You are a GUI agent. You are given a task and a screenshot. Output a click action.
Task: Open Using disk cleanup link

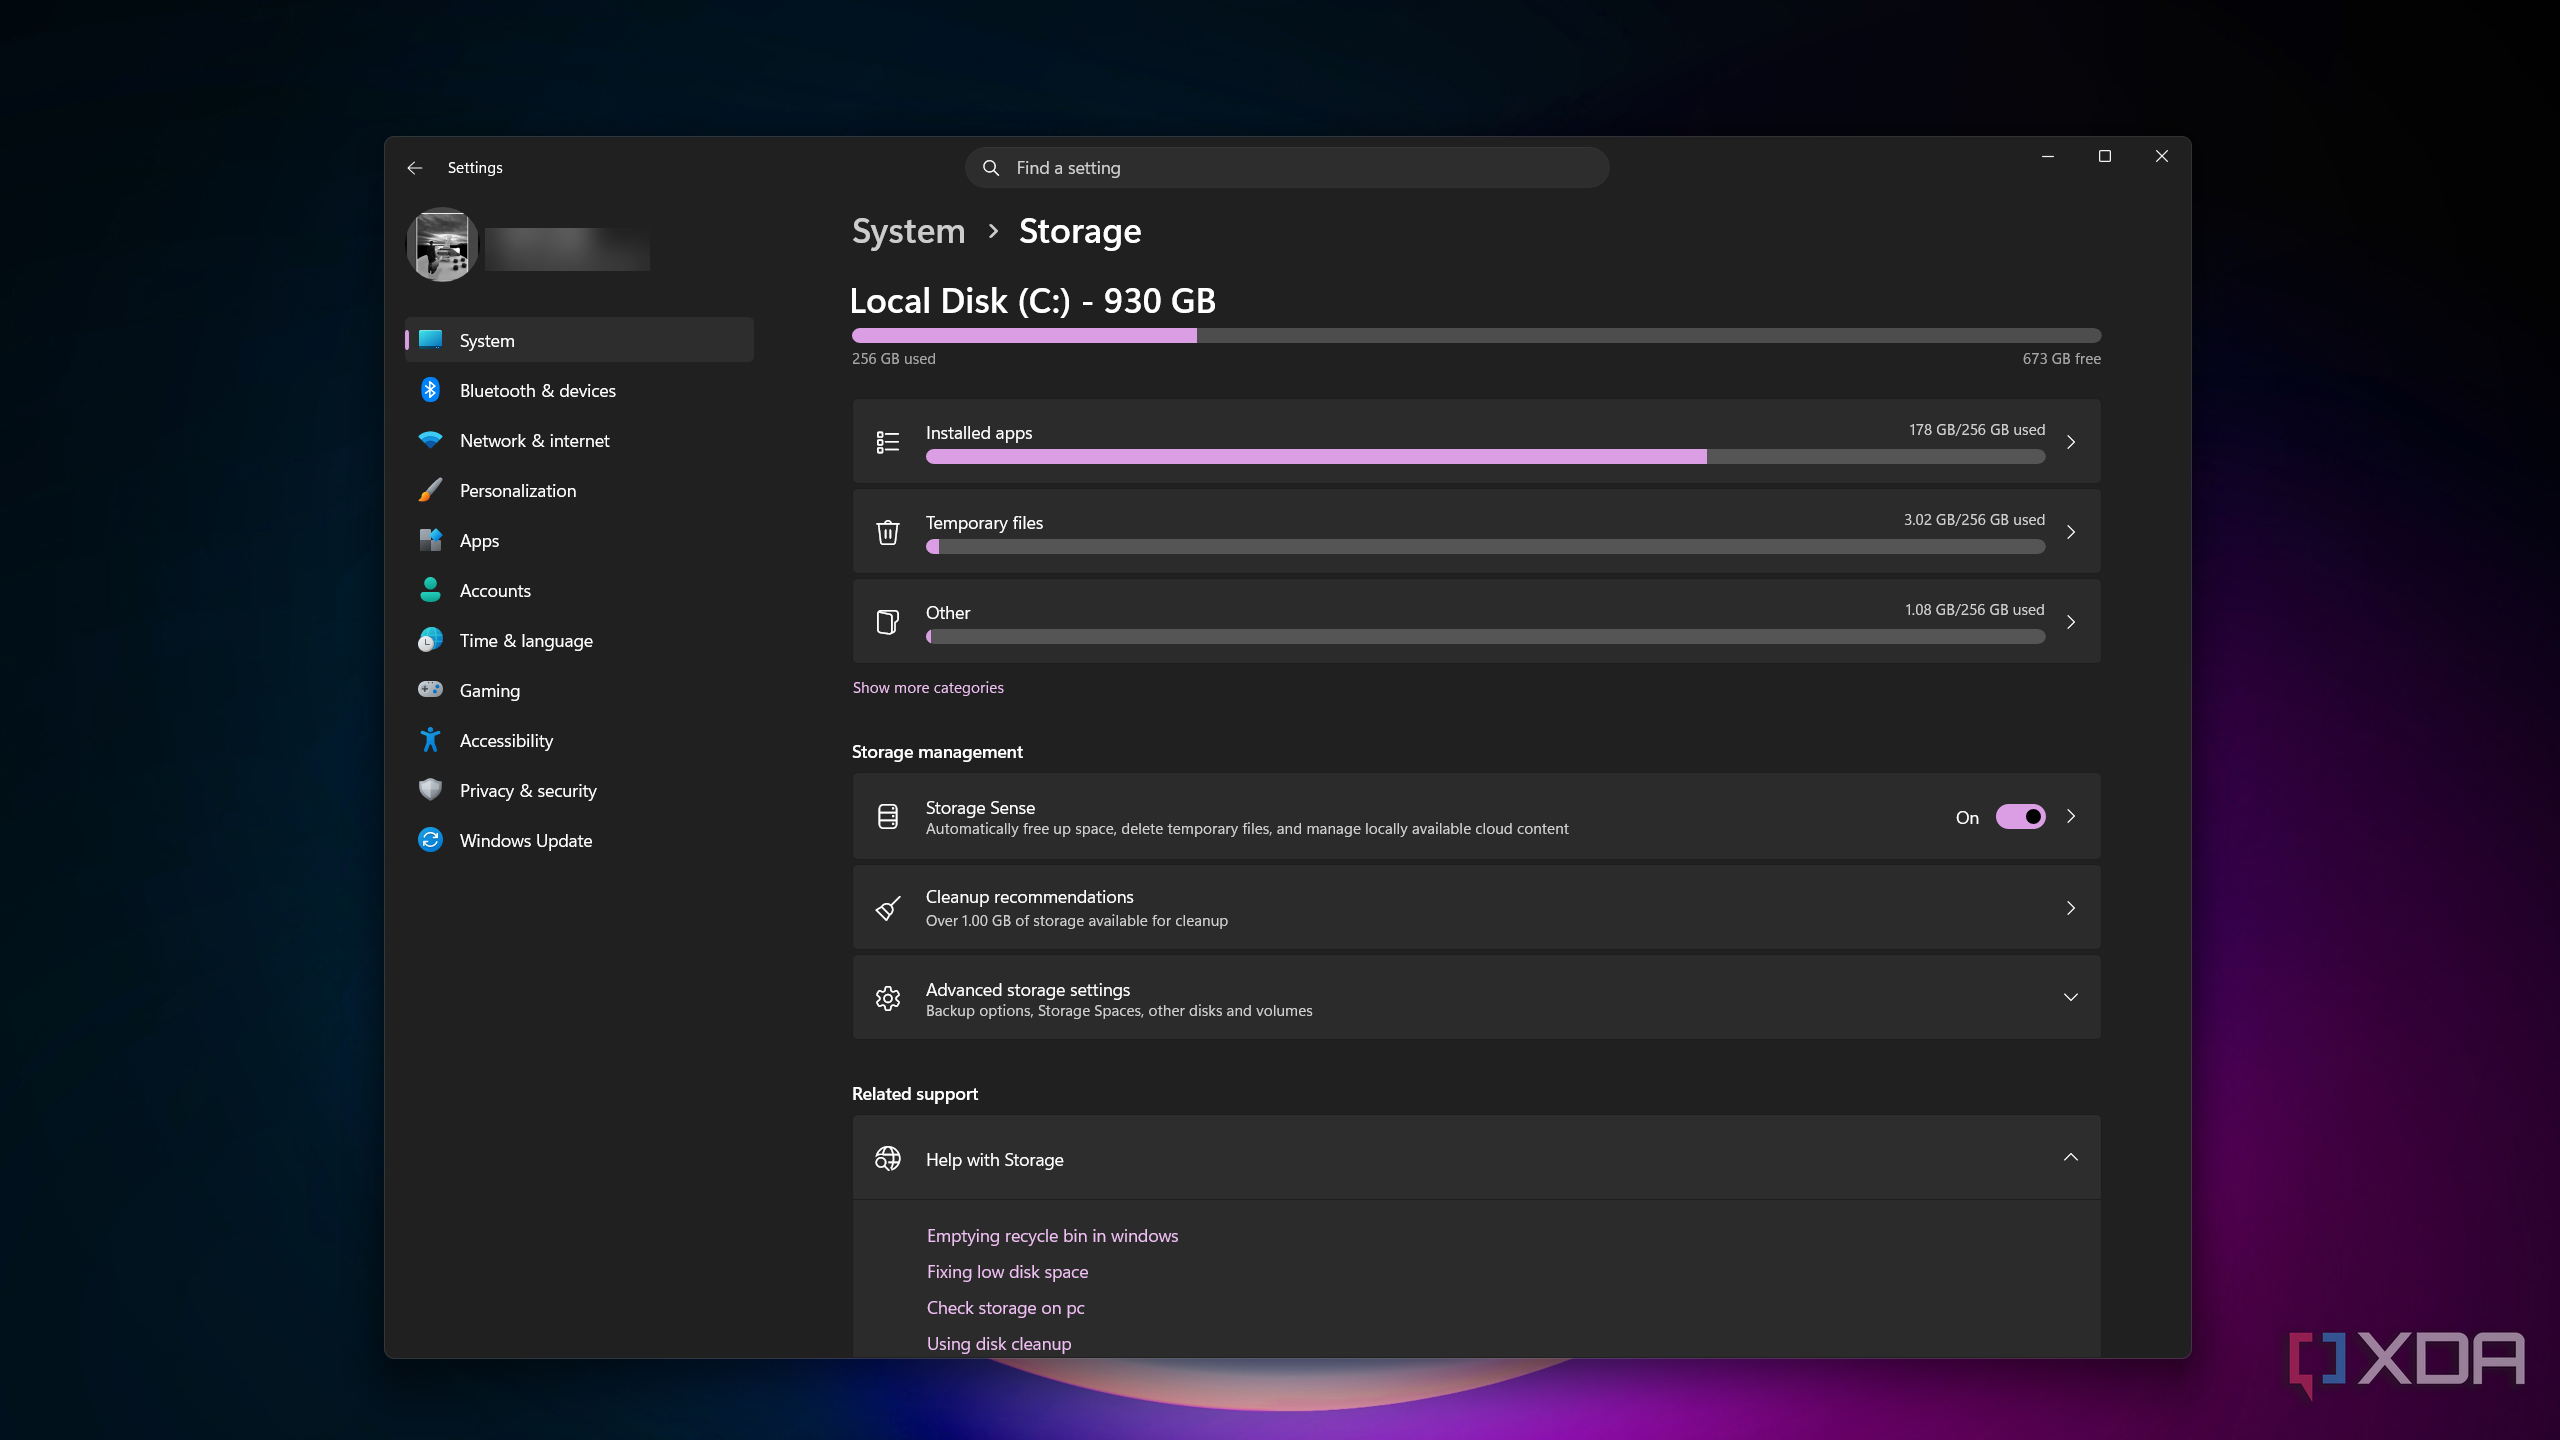point(999,1344)
